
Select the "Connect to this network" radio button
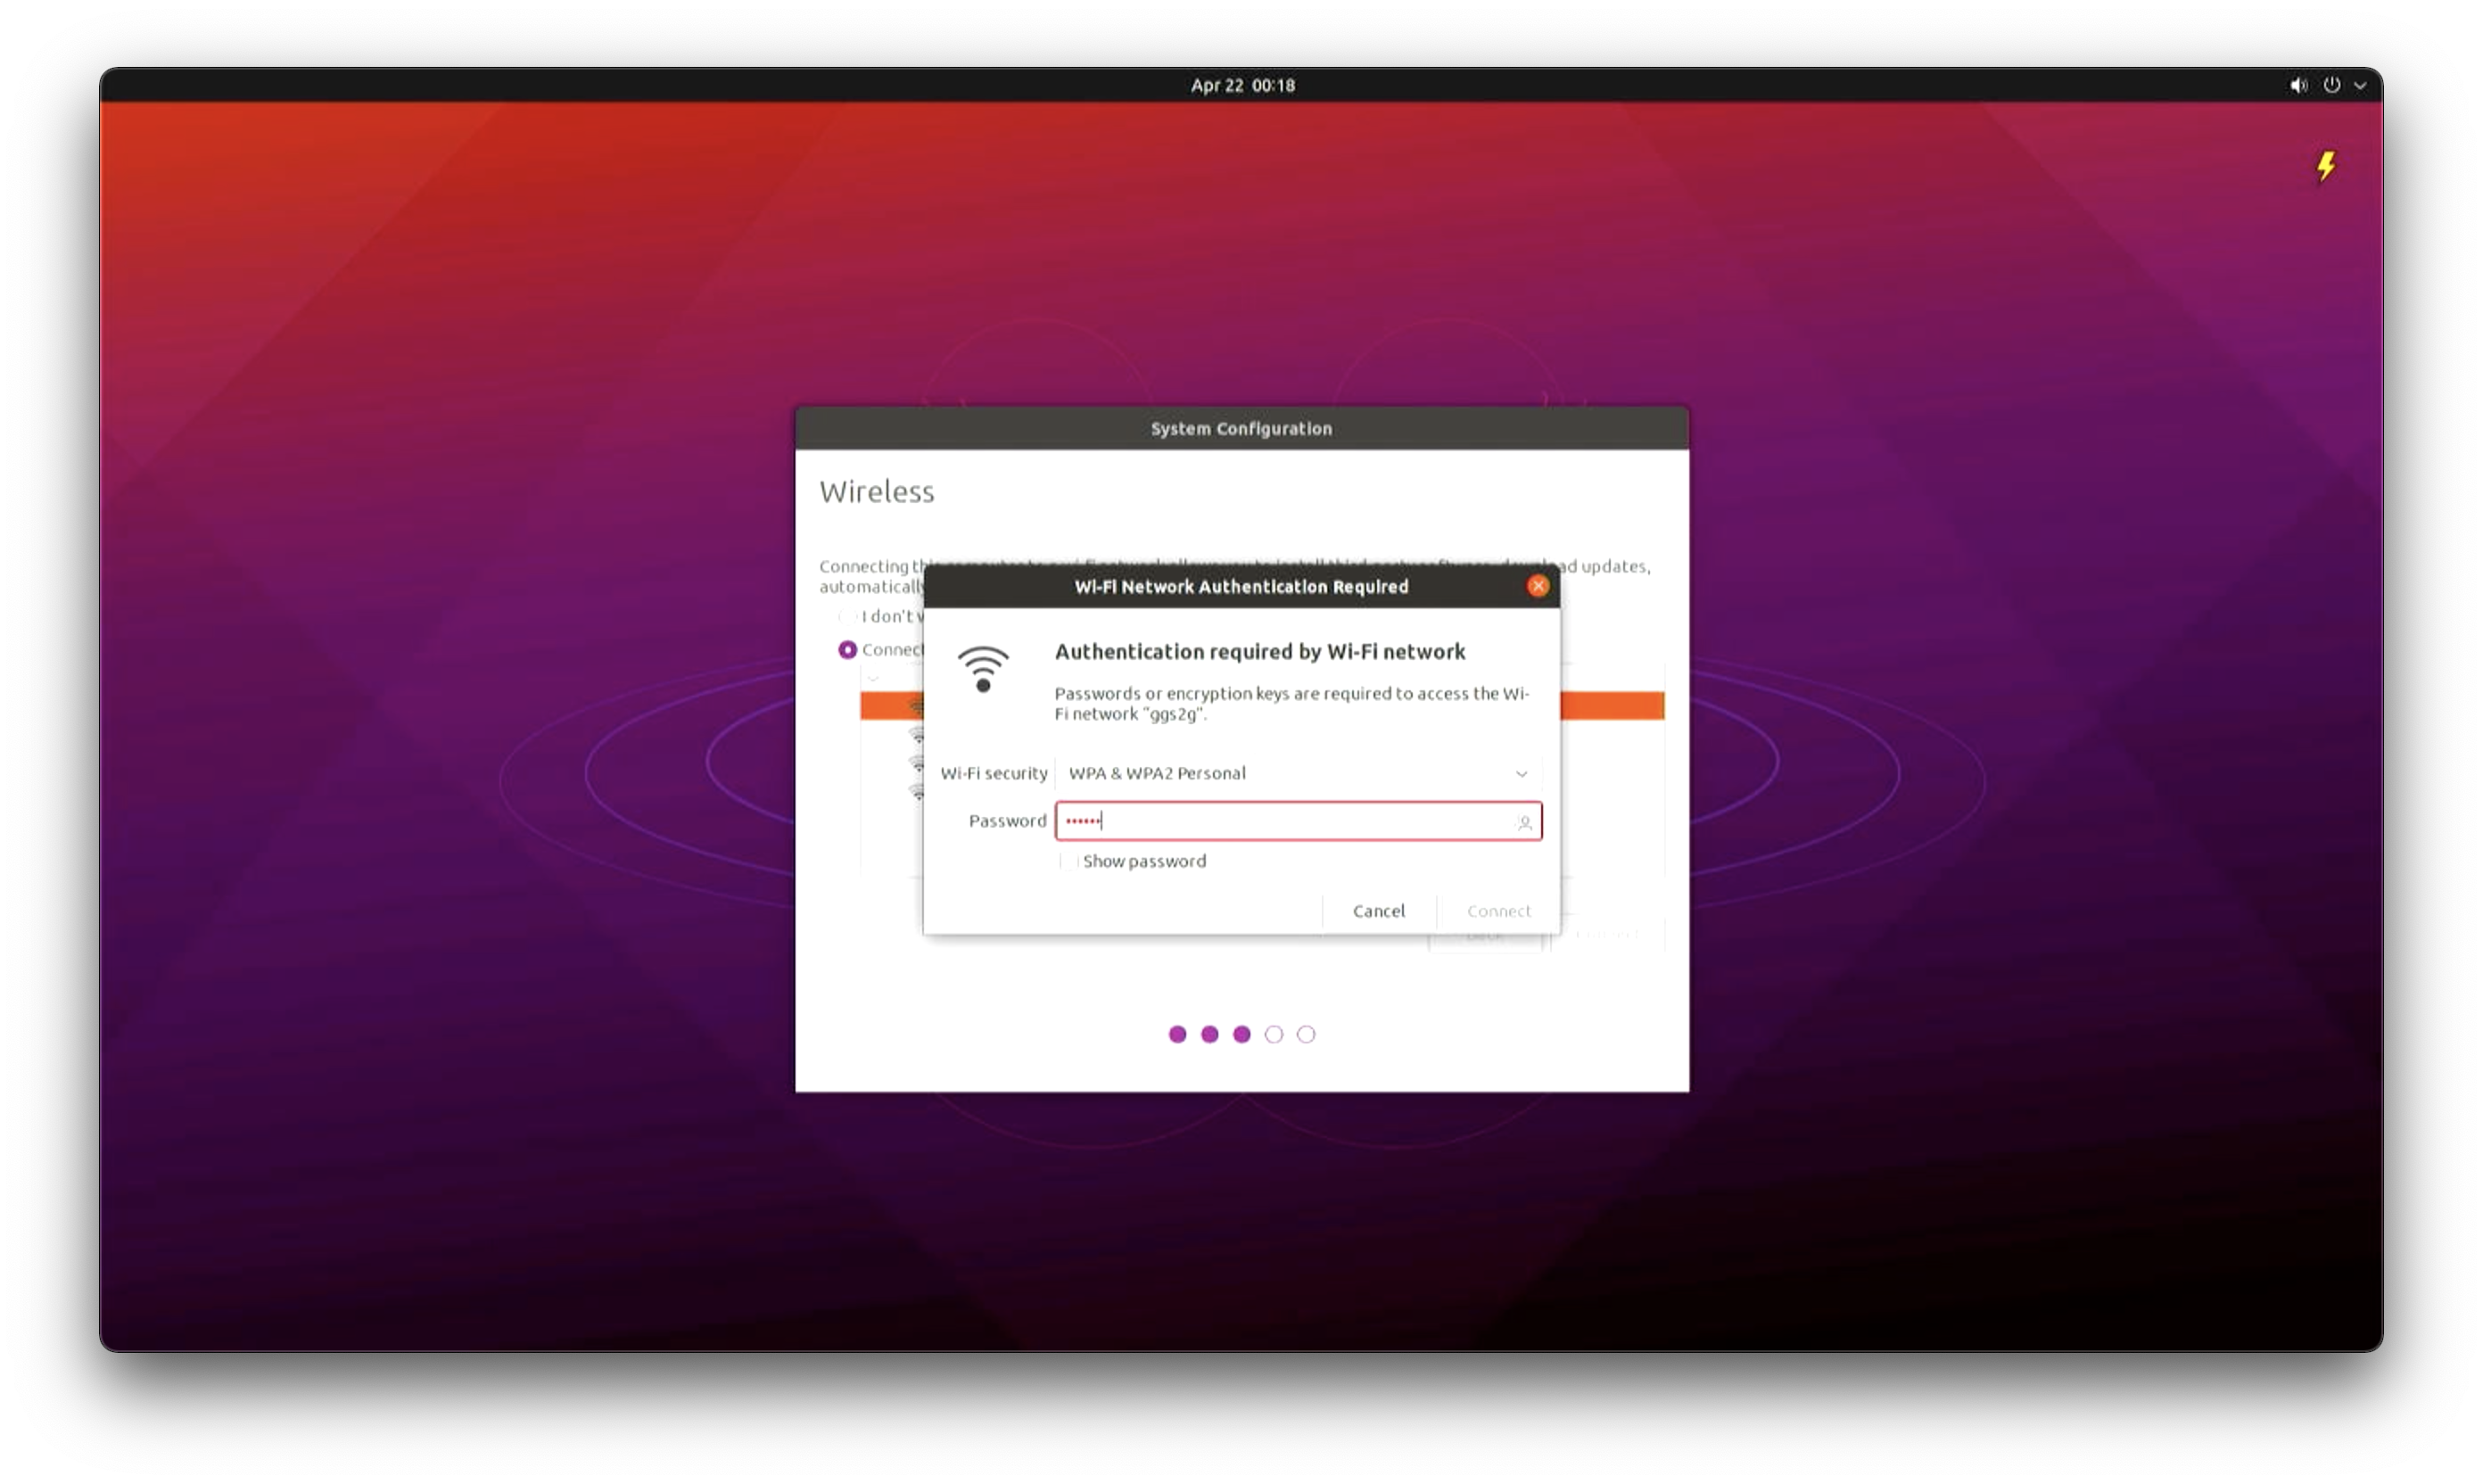tap(847, 650)
